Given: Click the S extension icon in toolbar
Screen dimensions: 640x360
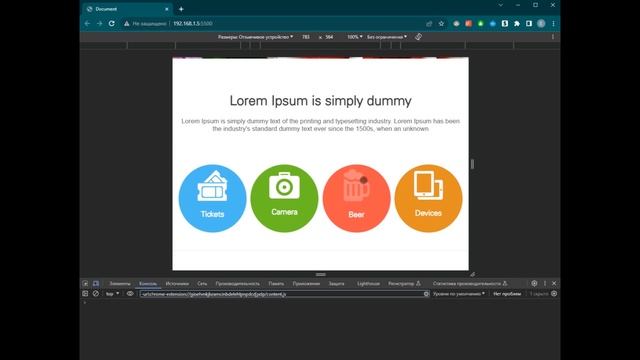Looking at the screenshot, I should click(x=504, y=24).
